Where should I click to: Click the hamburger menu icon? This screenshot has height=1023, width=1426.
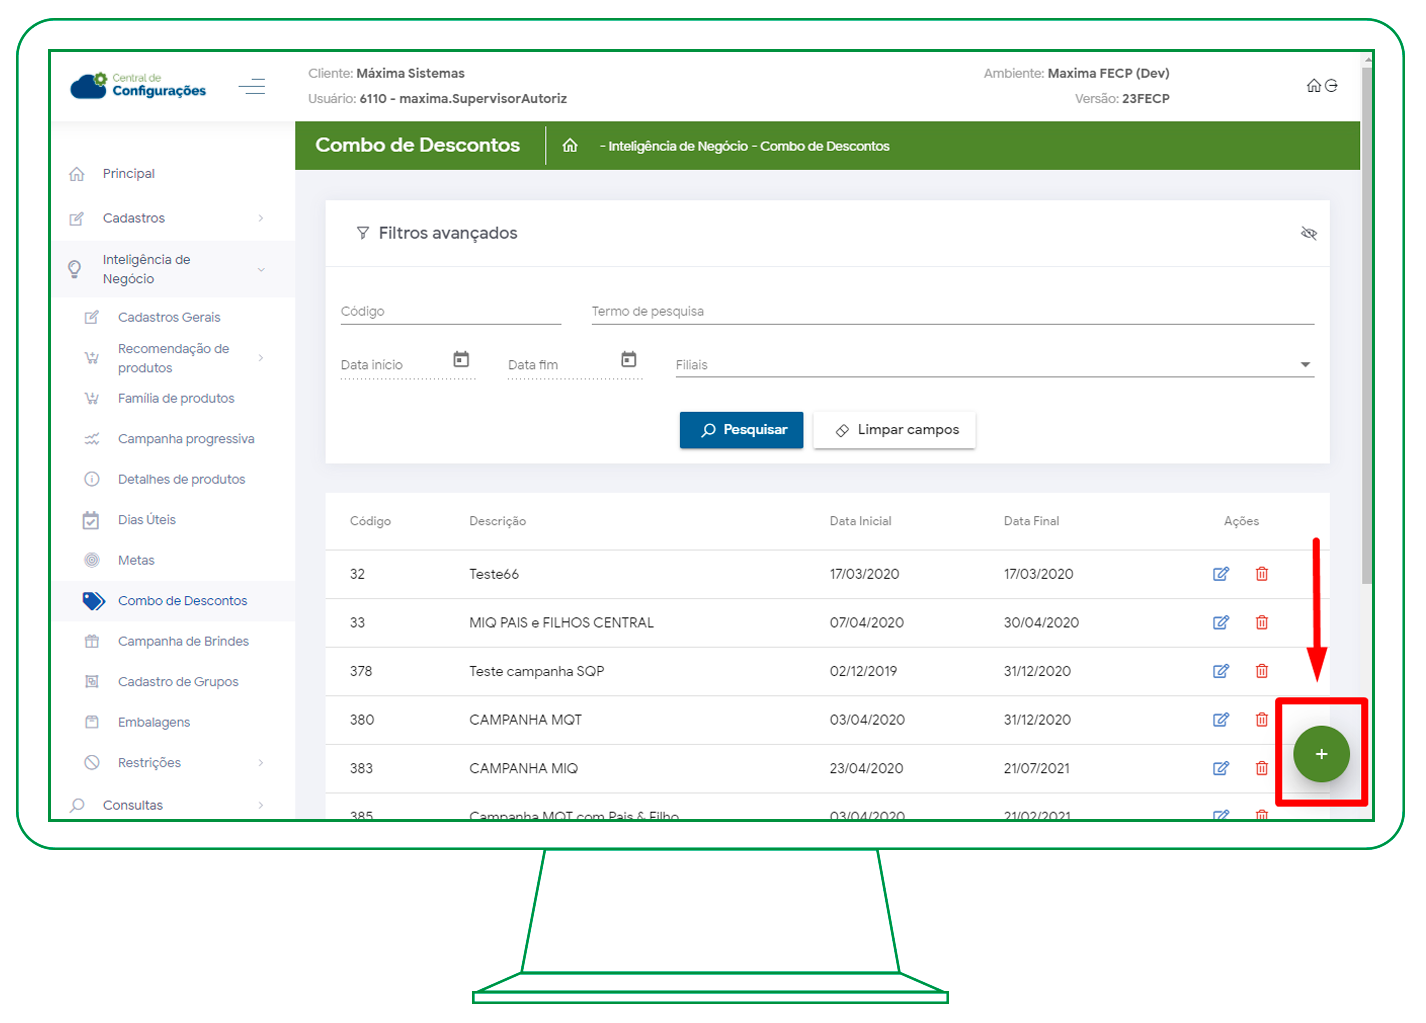click(252, 87)
